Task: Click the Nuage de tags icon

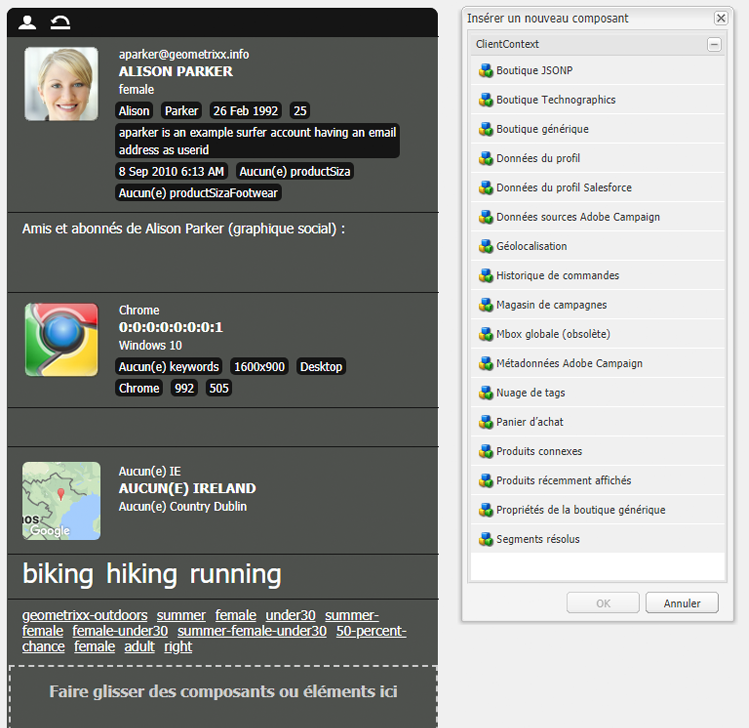Action: coord(486,393)
